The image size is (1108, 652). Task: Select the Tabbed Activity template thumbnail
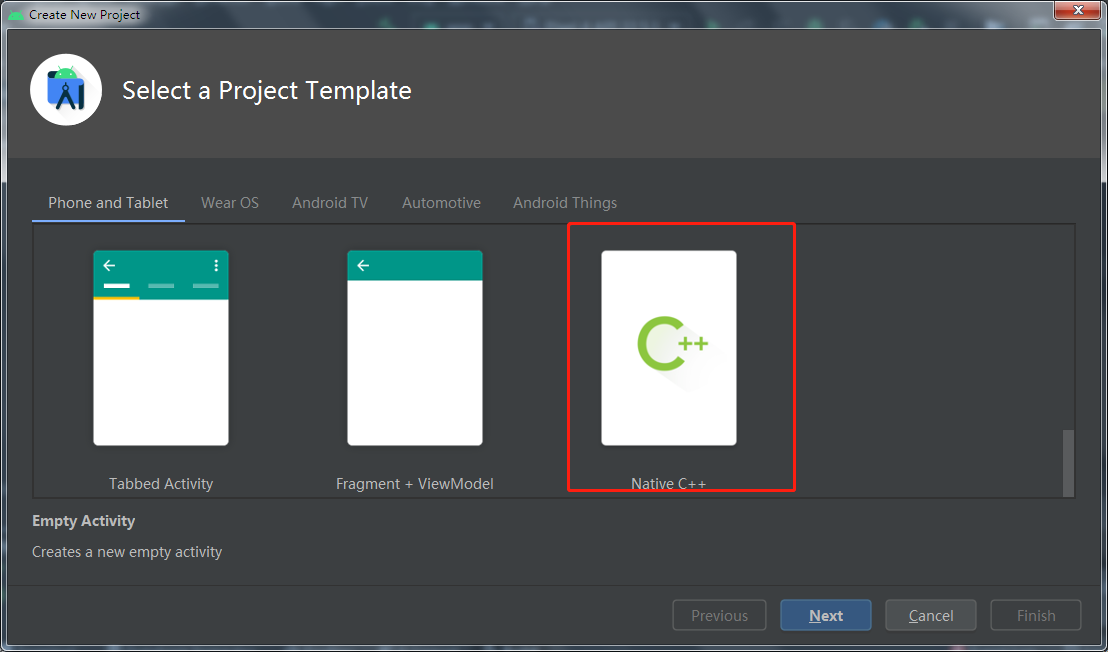point(161,348)
